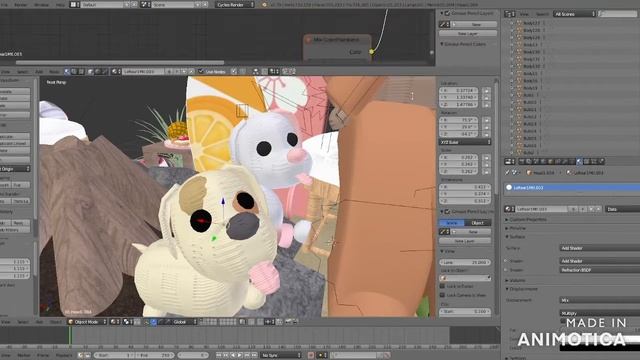Click the material datablock browse icon
Screen dimensions: 640x360
[x=509, y=209]
